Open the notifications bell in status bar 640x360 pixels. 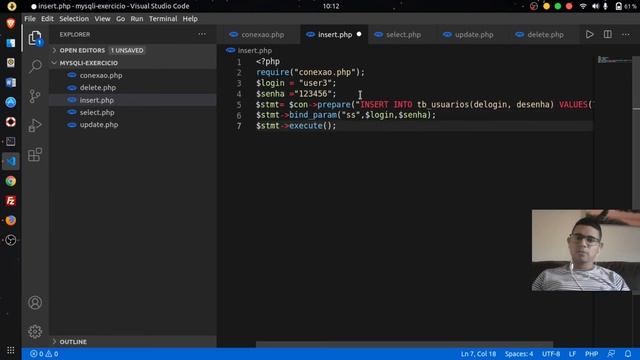pos(628,354)
